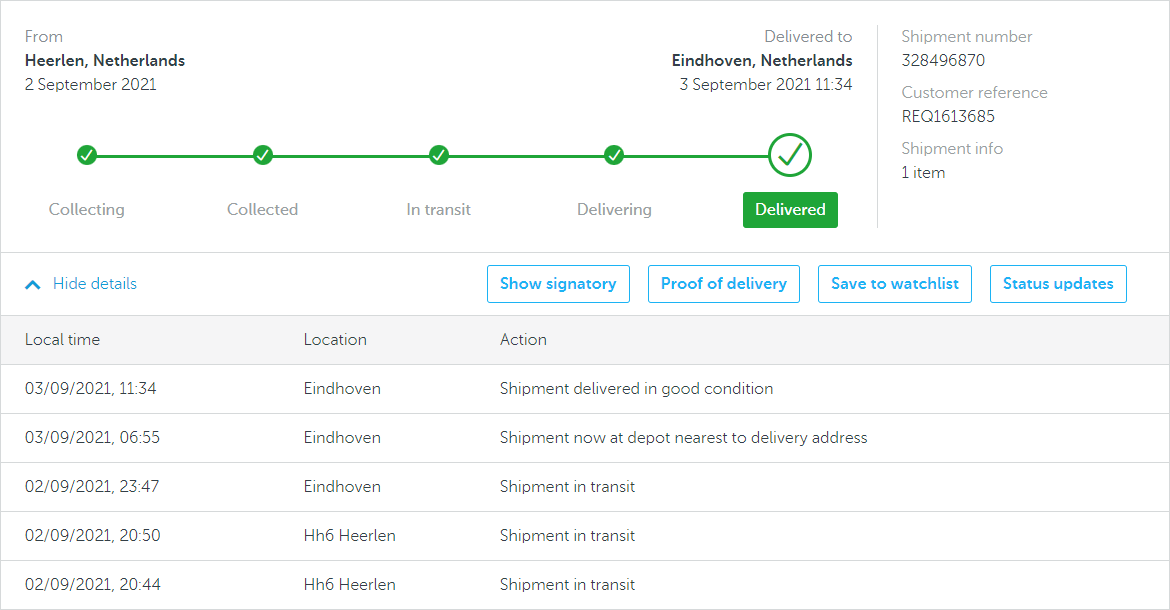The image size is (1170, 610).
Task: Click the Action column header
Action: tap(523, 340)
